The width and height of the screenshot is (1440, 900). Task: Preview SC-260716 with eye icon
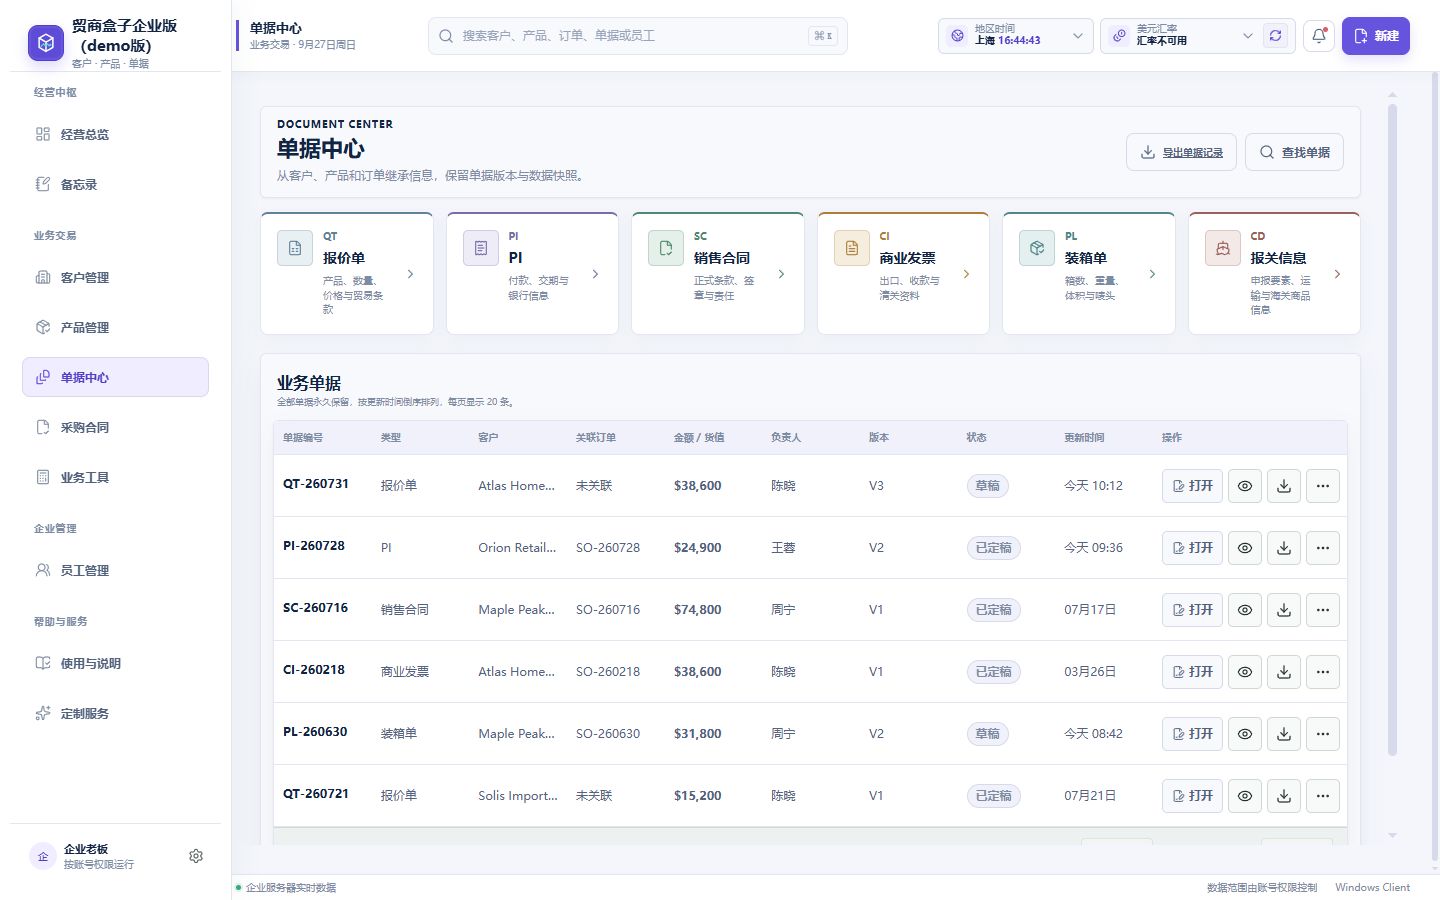click(1245, 610)
